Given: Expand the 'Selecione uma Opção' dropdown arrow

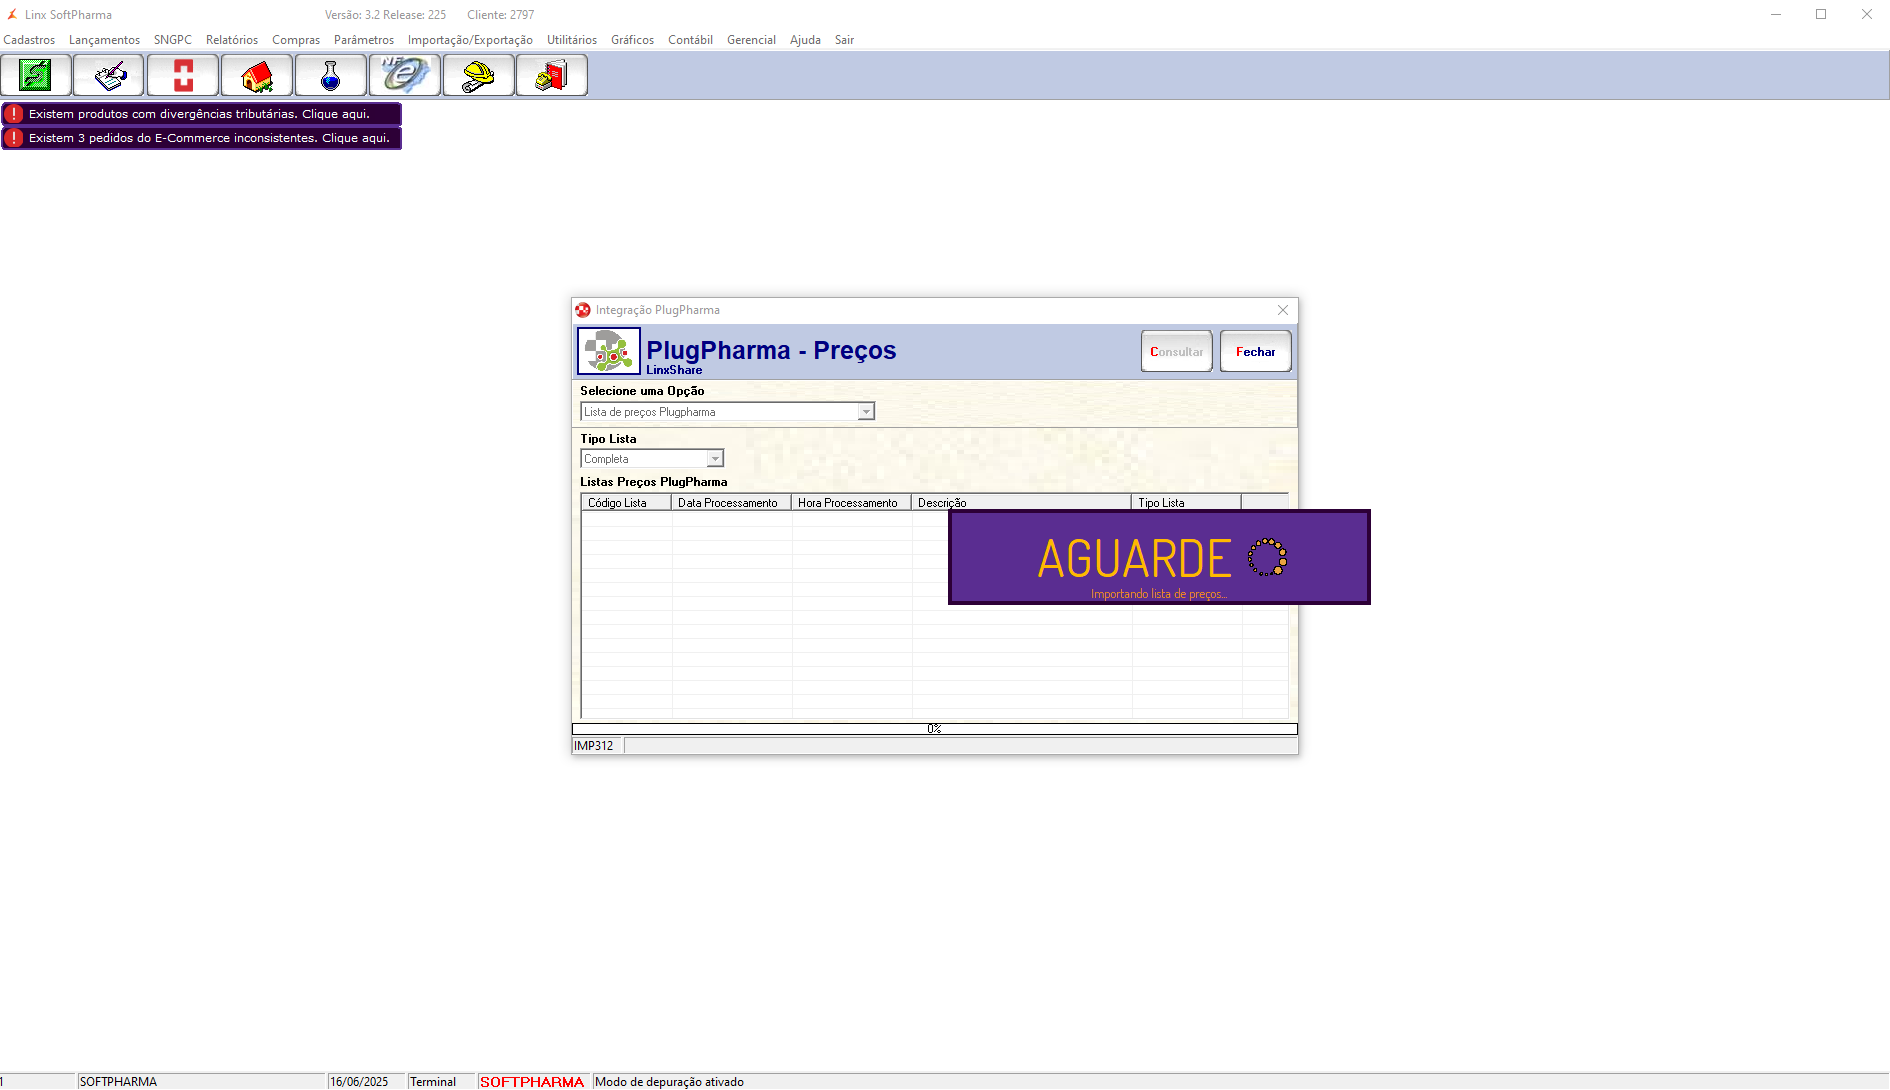Looking at the screenshot, I should pos(866,412).
